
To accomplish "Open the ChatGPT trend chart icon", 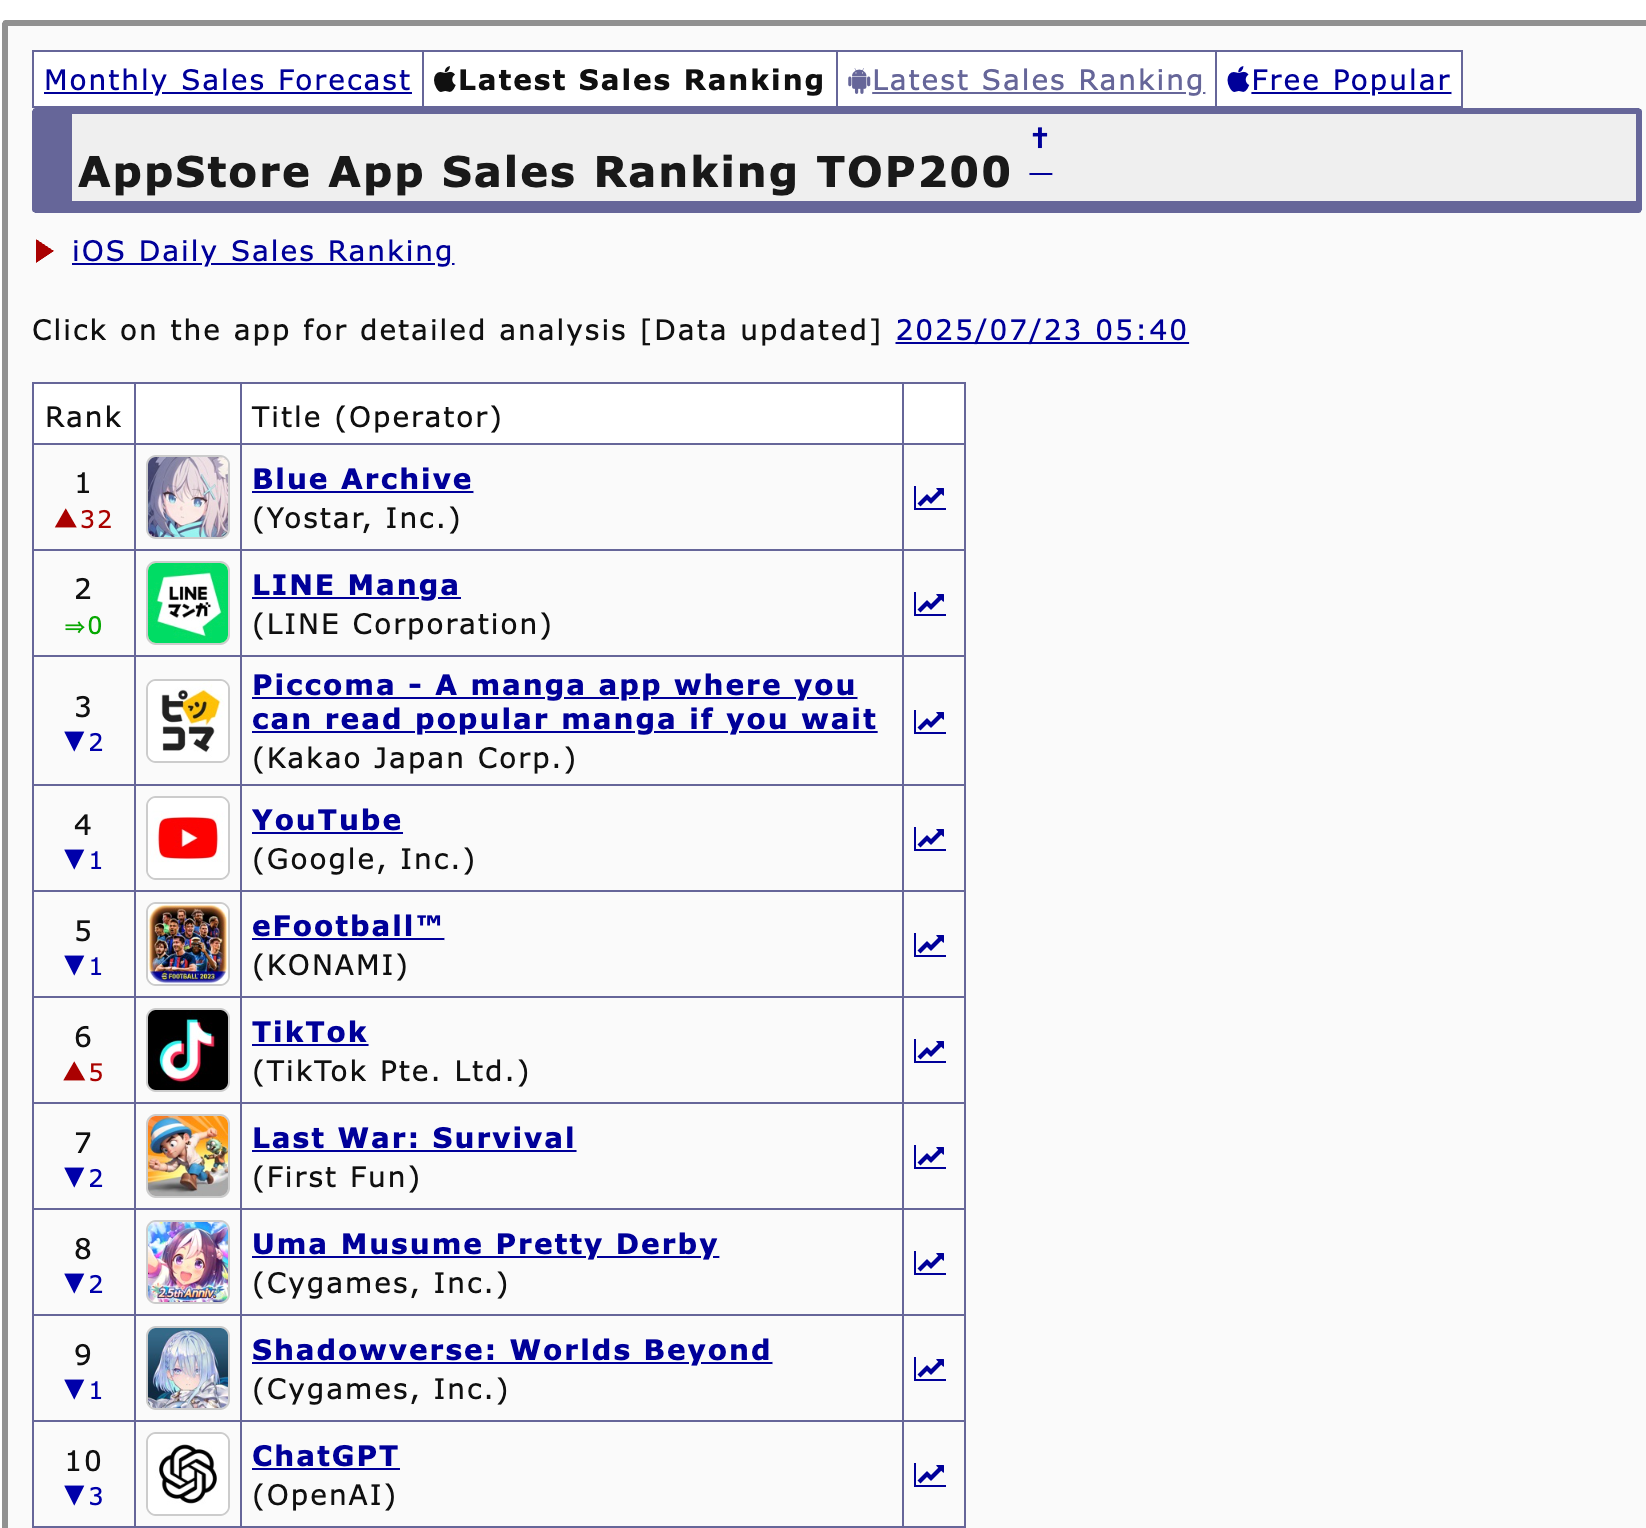I will tap(930, 1474).
